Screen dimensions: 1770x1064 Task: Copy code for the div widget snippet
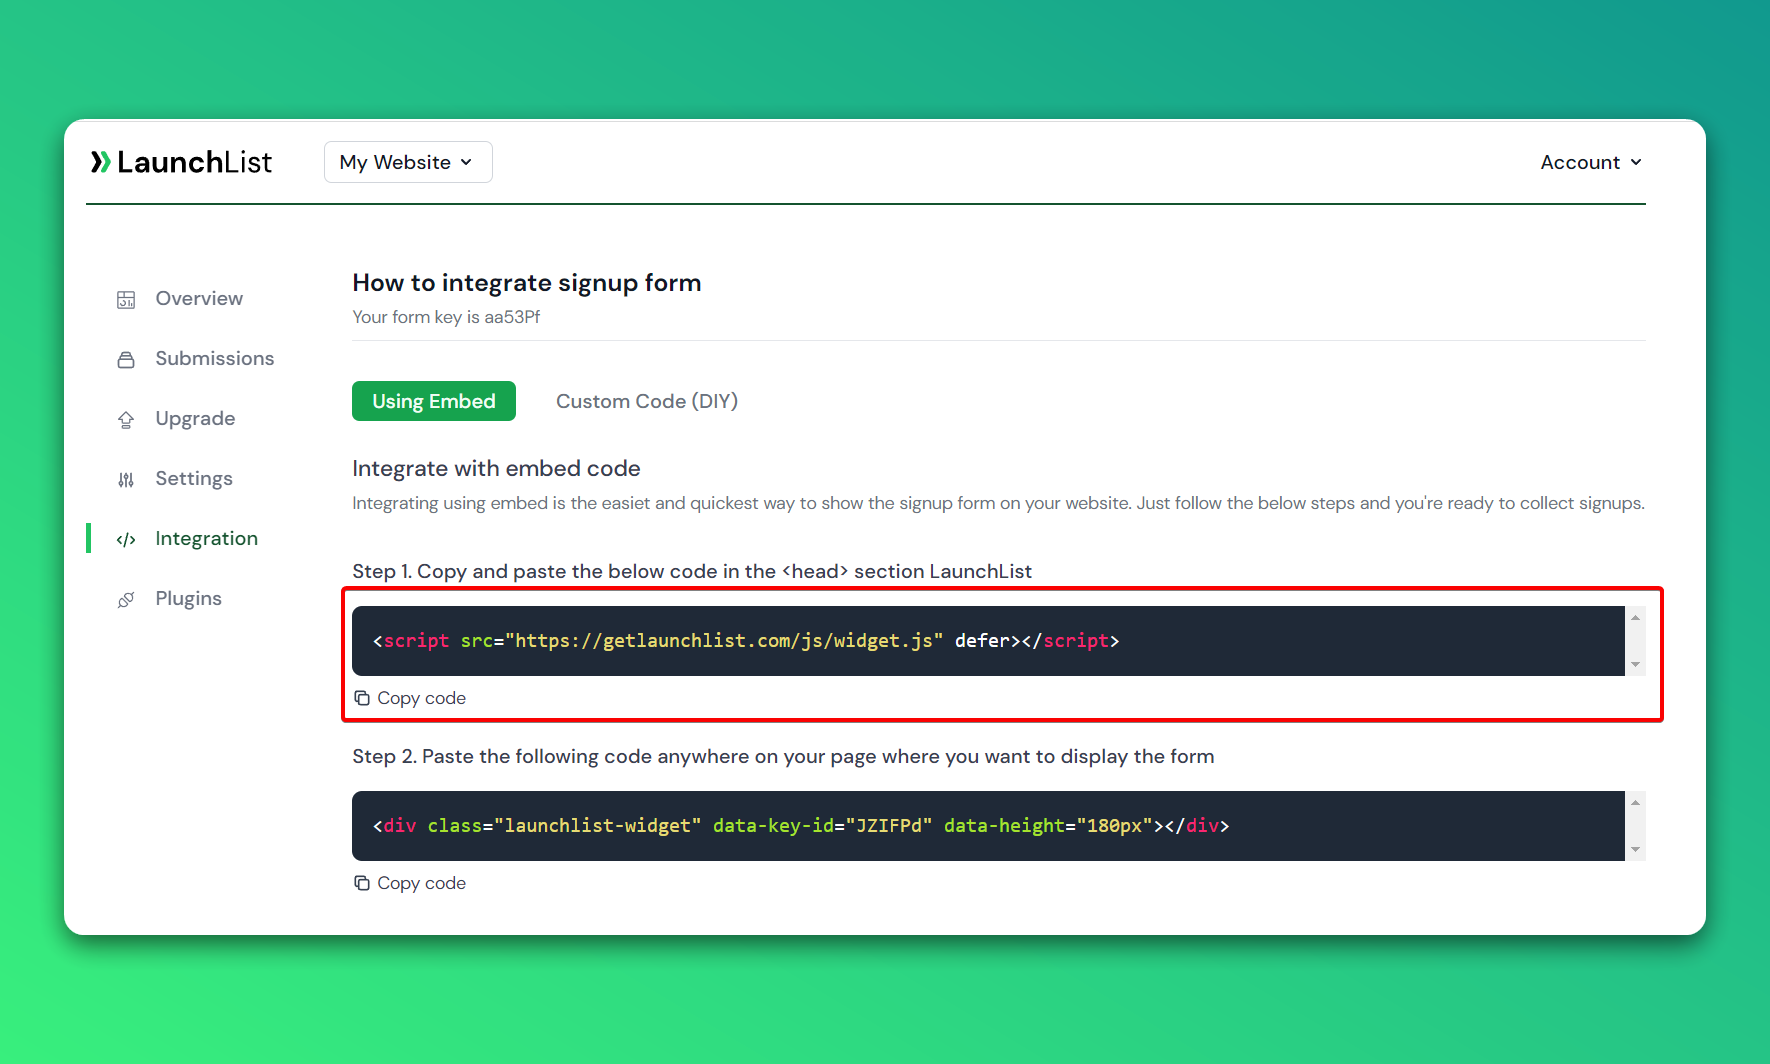pos(421,883)
